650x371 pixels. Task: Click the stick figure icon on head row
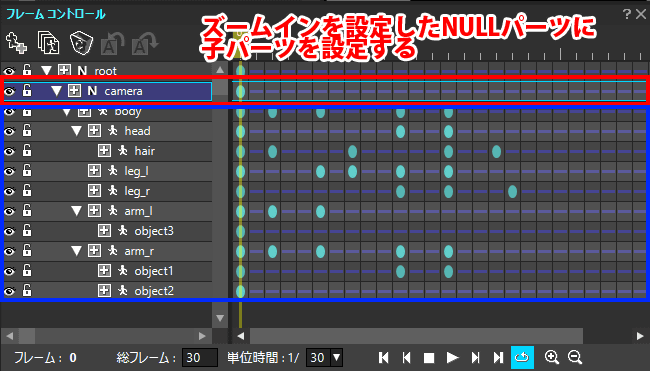[113, 131]
